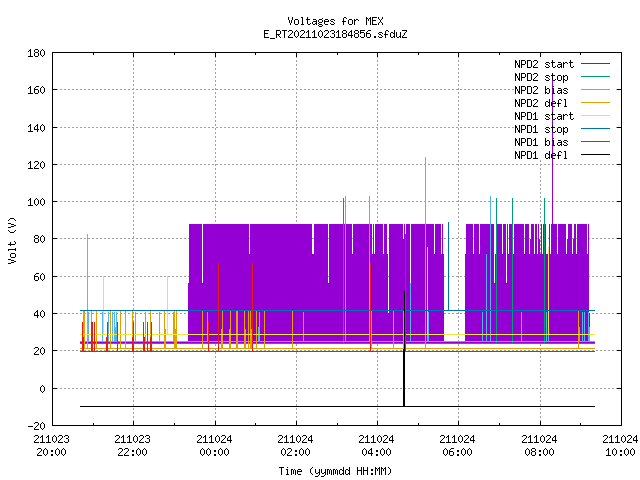The width and height of the screenshot is (640, 480).
Task: Click the 211024 06:00 x-axis tick label
Action: [x=458, y=446]
